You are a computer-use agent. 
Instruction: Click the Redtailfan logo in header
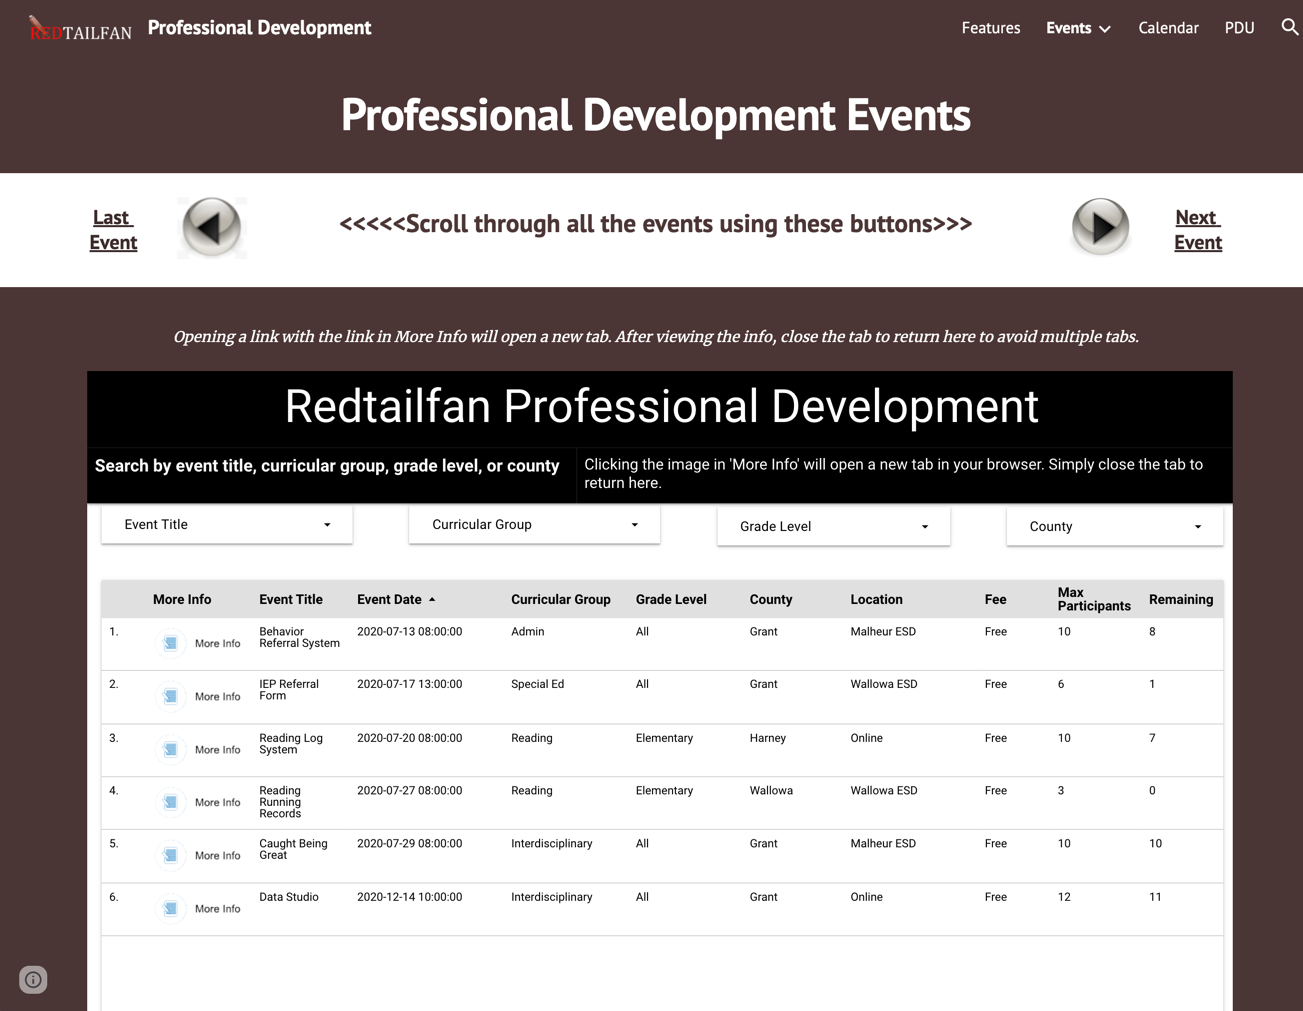click(80, 28)
